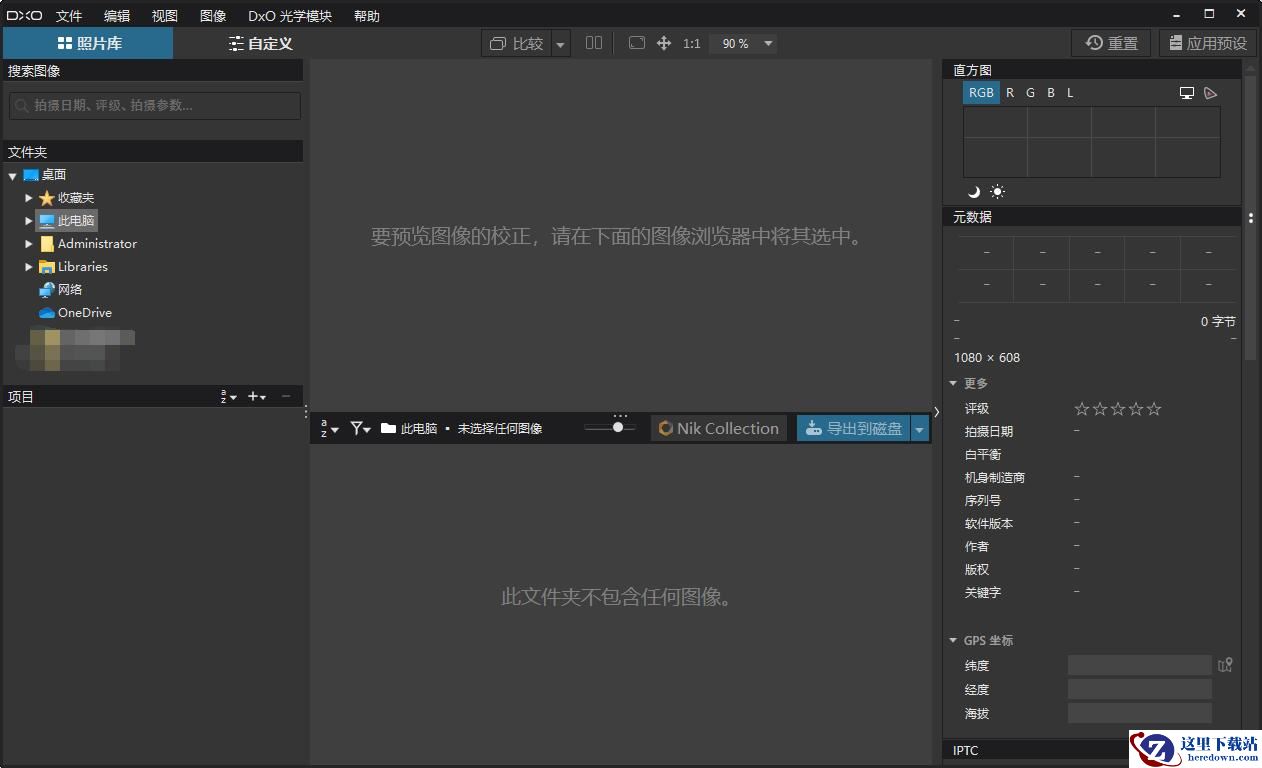This screenshot has width=1262, height=768.
Task: Set rating to five stars
Action: point(1154,409)
